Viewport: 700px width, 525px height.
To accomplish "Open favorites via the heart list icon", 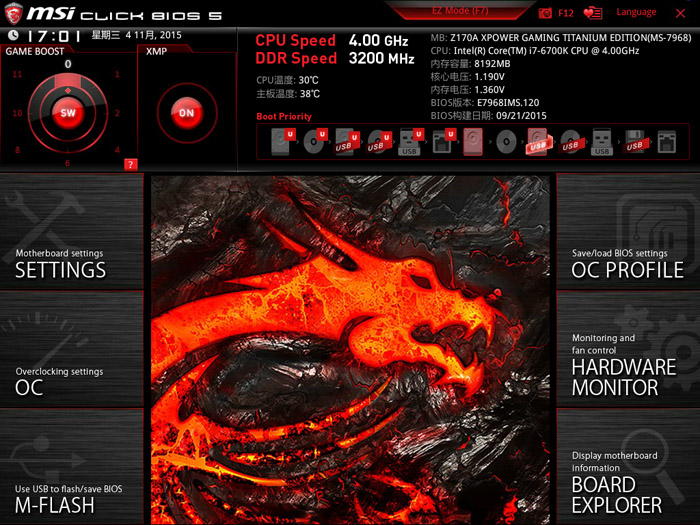I will [594, 13].
